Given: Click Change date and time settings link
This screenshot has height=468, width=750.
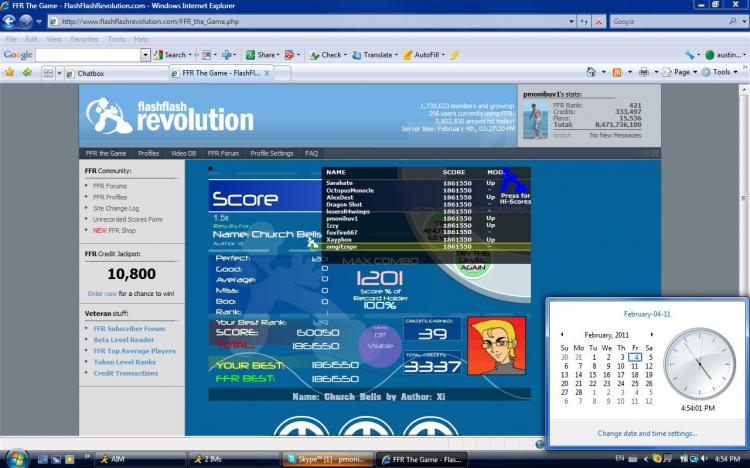Looking at the screenshot, I should click(647, 434).
